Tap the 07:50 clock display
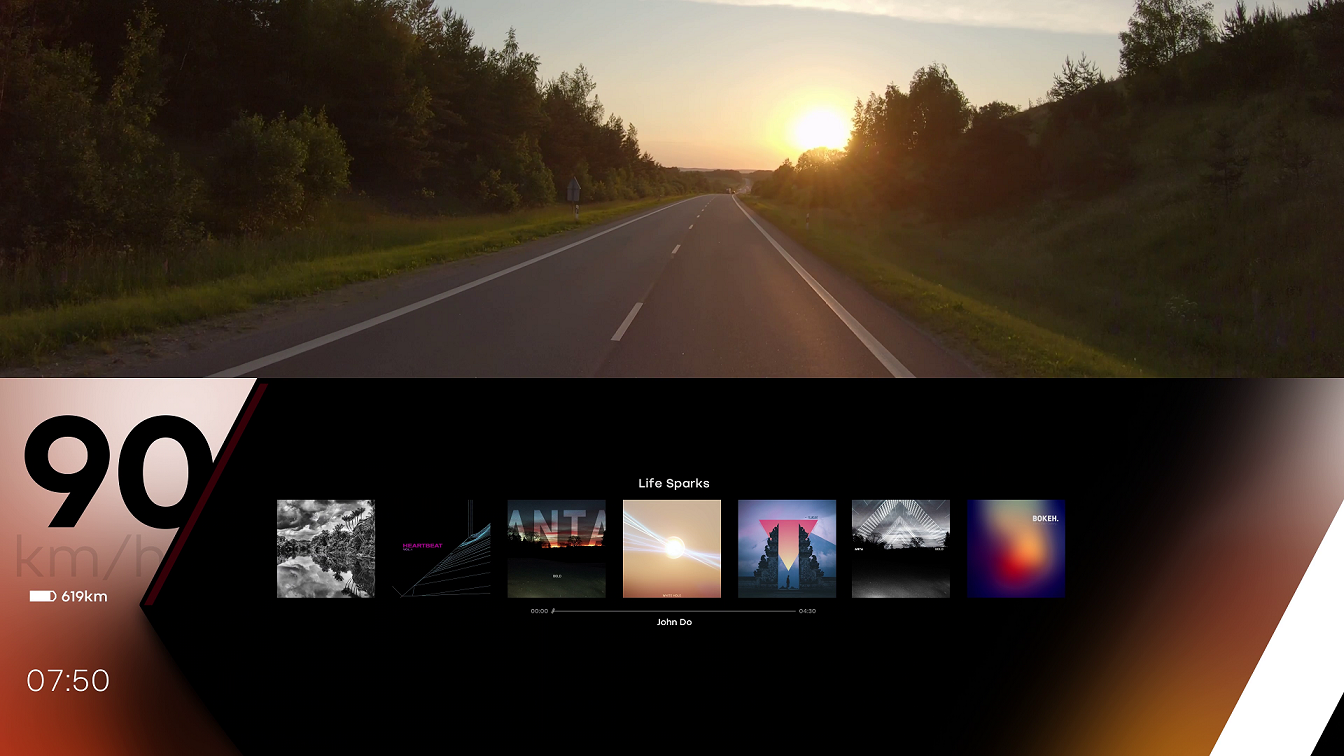Screen dimensions: 1344x756 pos(68,681)
